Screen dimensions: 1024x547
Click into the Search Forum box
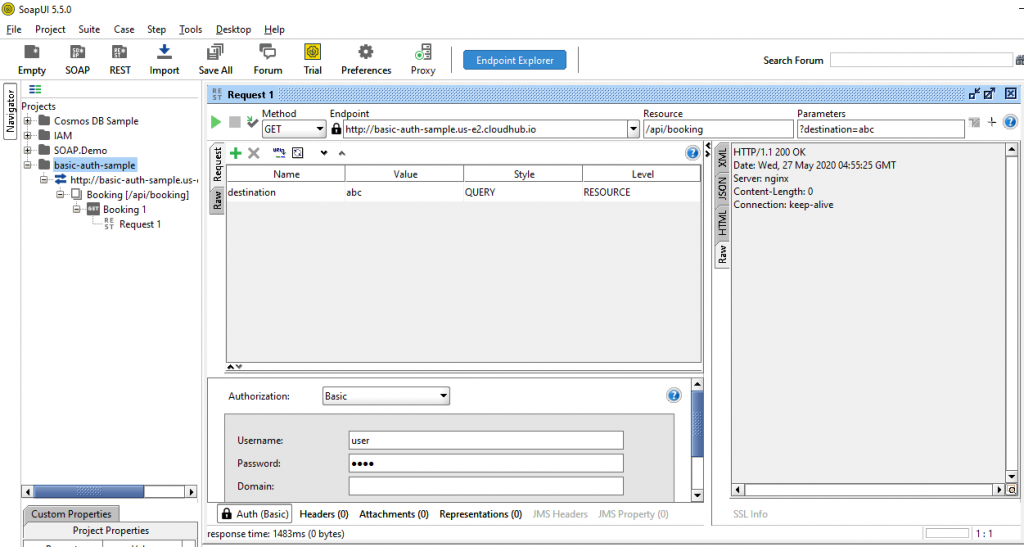coord(921,60)
